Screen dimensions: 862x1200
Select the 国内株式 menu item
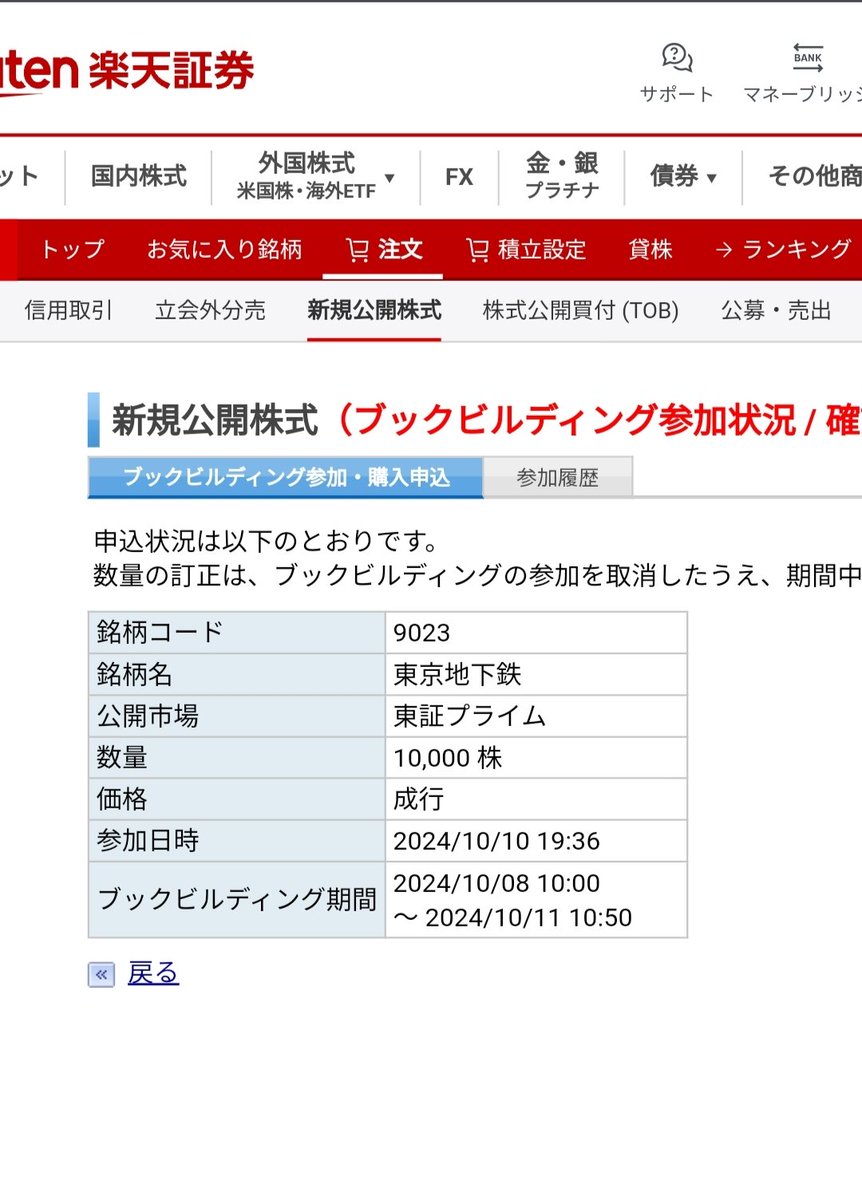139,176
